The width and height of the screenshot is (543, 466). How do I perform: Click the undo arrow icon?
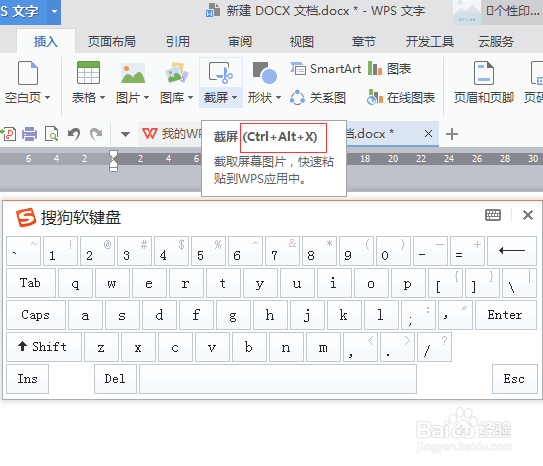[74, 134]
